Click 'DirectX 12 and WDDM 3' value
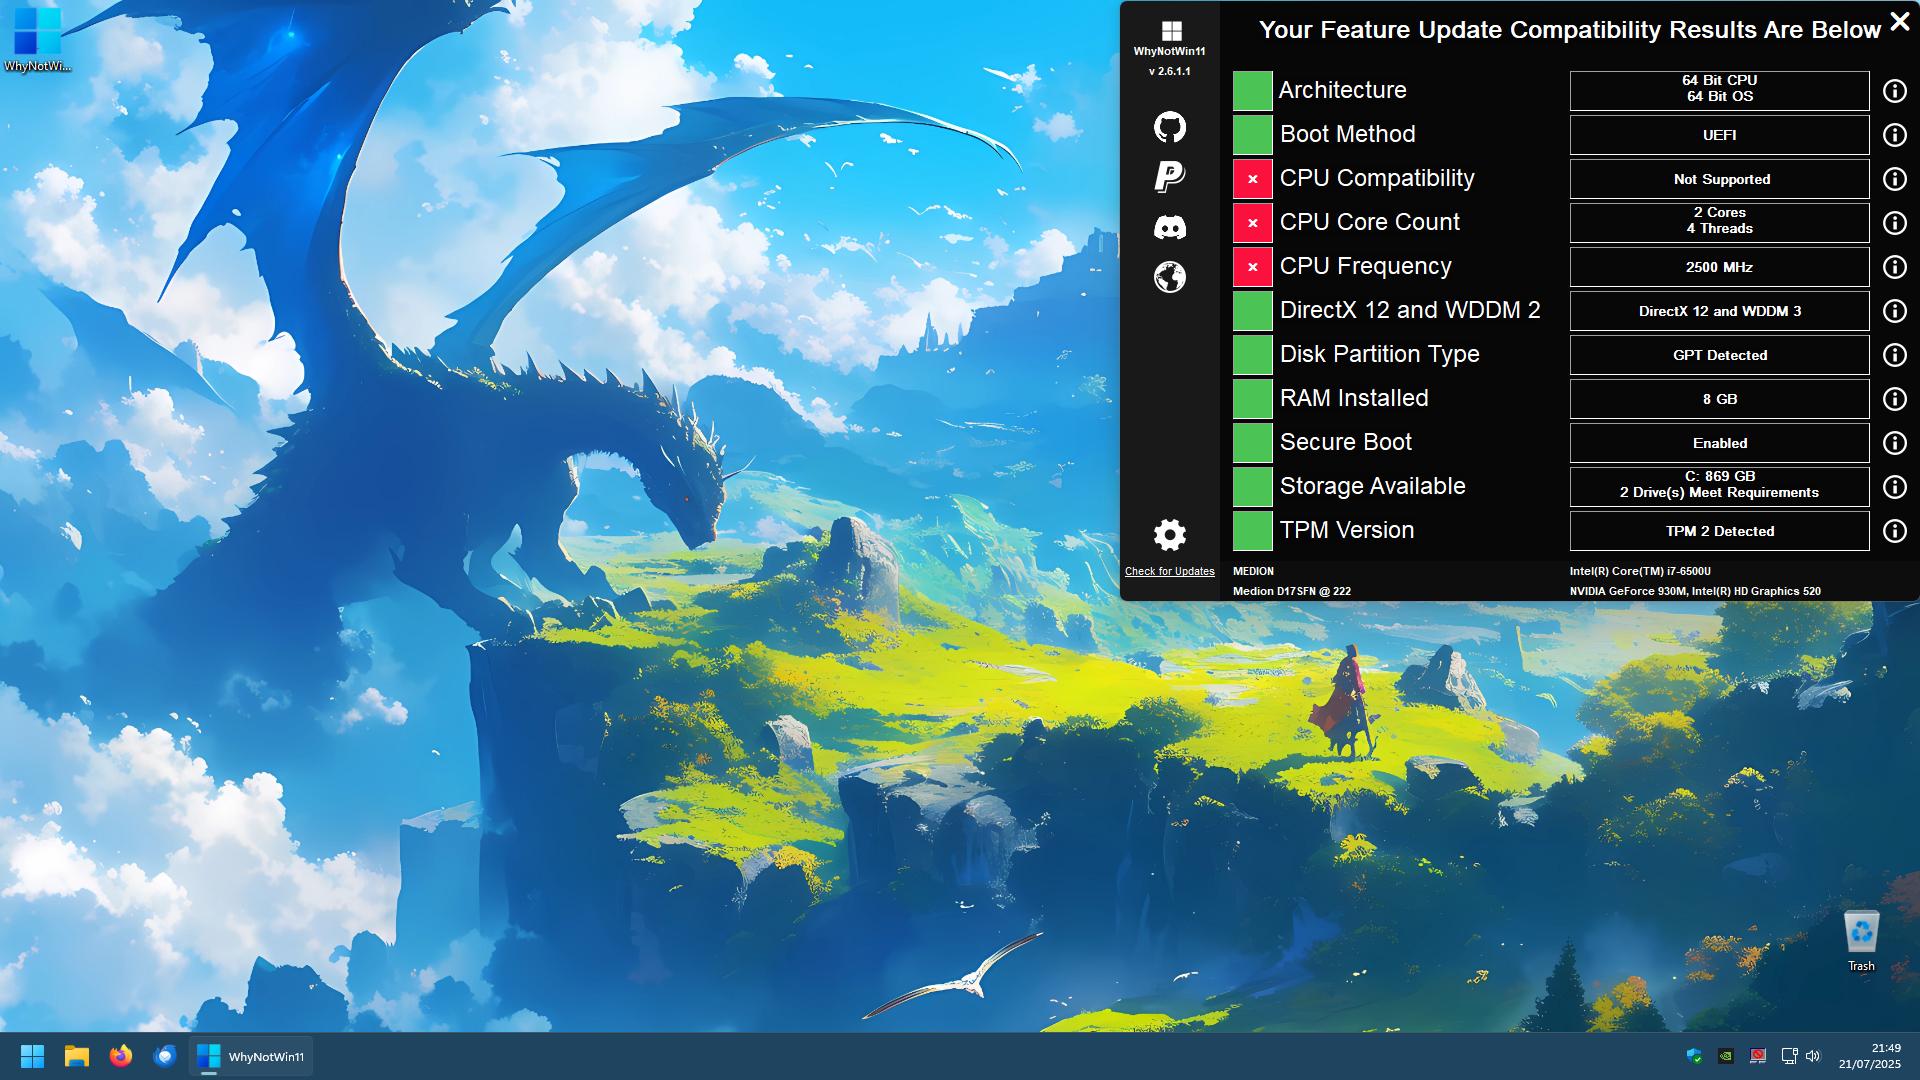The height and width of the screenshot is (1080, 1920). pos(1719,311)
